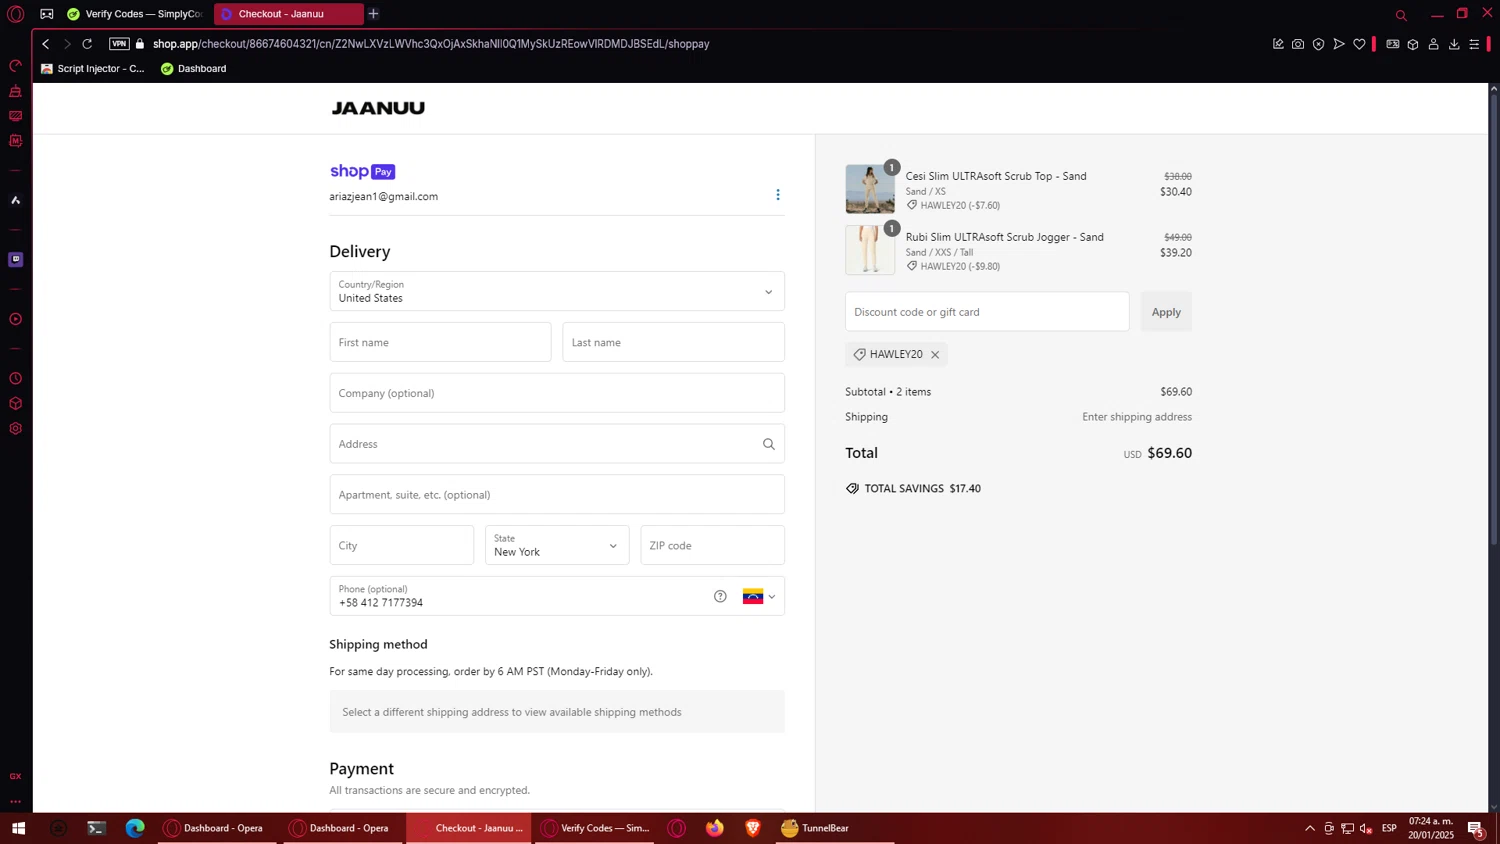Image resolution: width=1500 pixels, height=844 pixels.
Task: Open the State dropdown showing New York
Action: pos(557,546)
